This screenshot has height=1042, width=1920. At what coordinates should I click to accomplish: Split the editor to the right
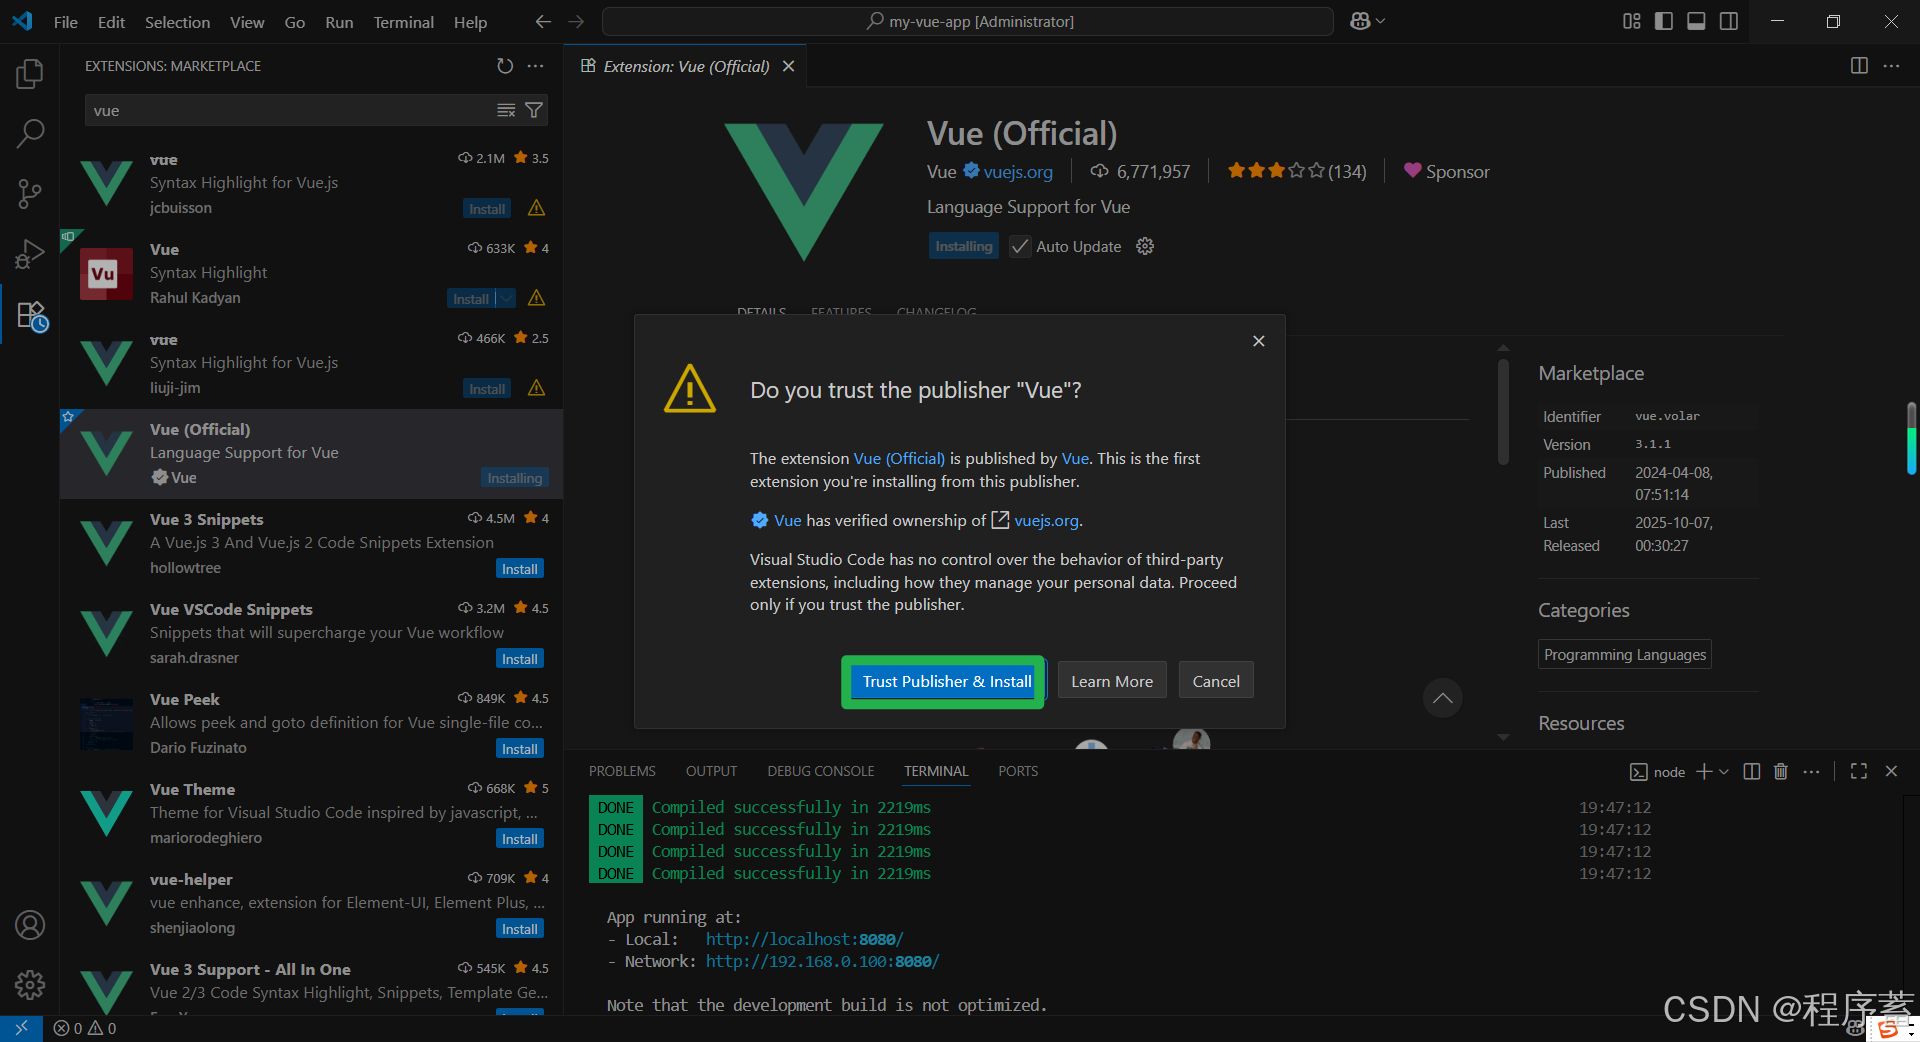(x=1859, y=66)
